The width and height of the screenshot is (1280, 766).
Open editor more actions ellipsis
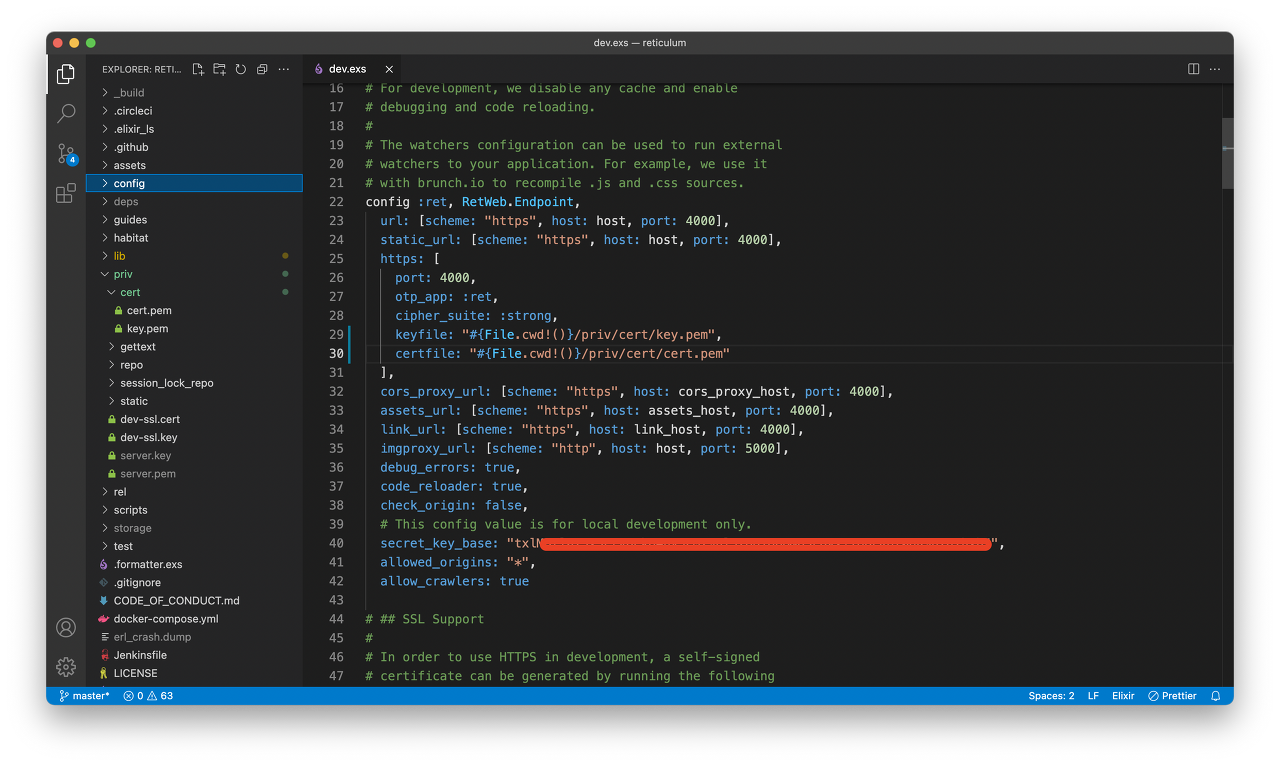(x=1215, y=69)
